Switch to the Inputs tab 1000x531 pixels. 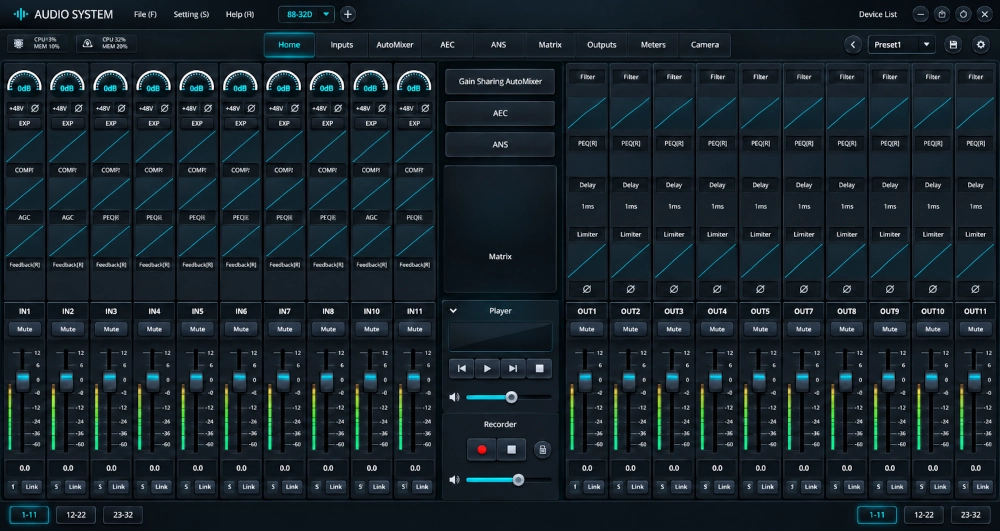click(x=342, y=45)
